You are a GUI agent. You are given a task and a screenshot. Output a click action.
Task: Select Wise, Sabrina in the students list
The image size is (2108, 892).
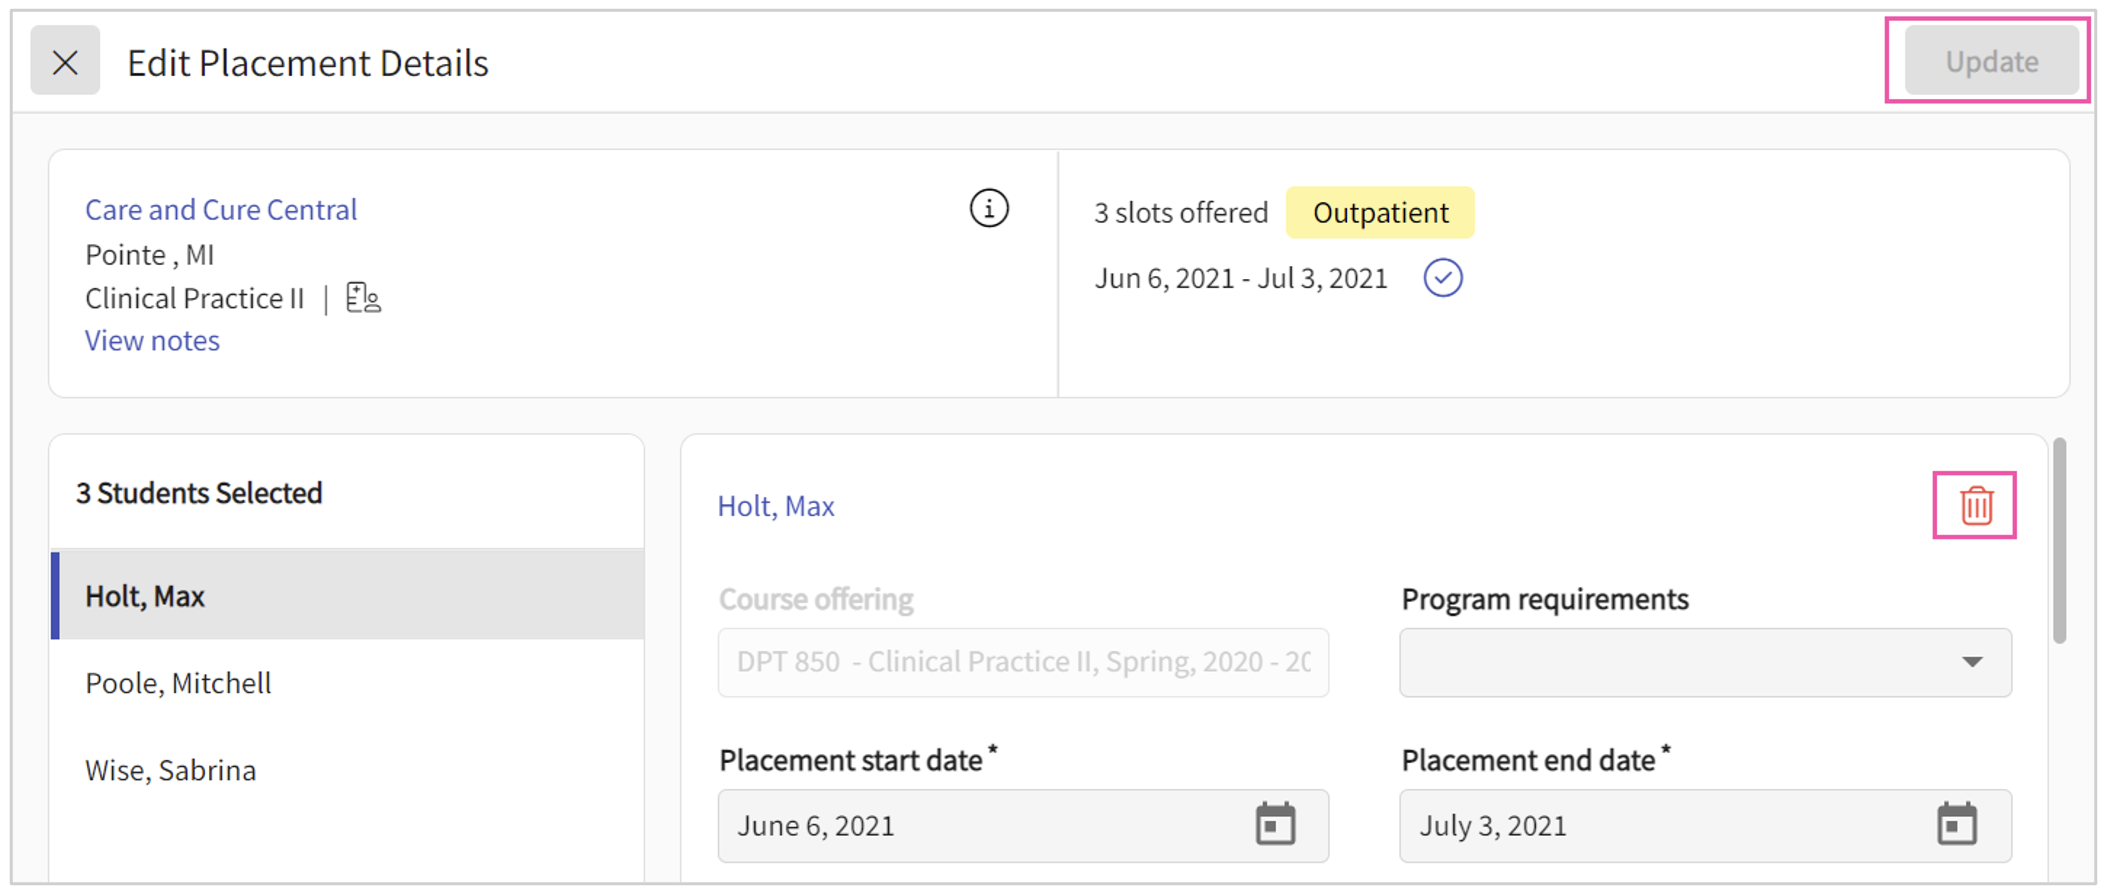click(171, 770)
